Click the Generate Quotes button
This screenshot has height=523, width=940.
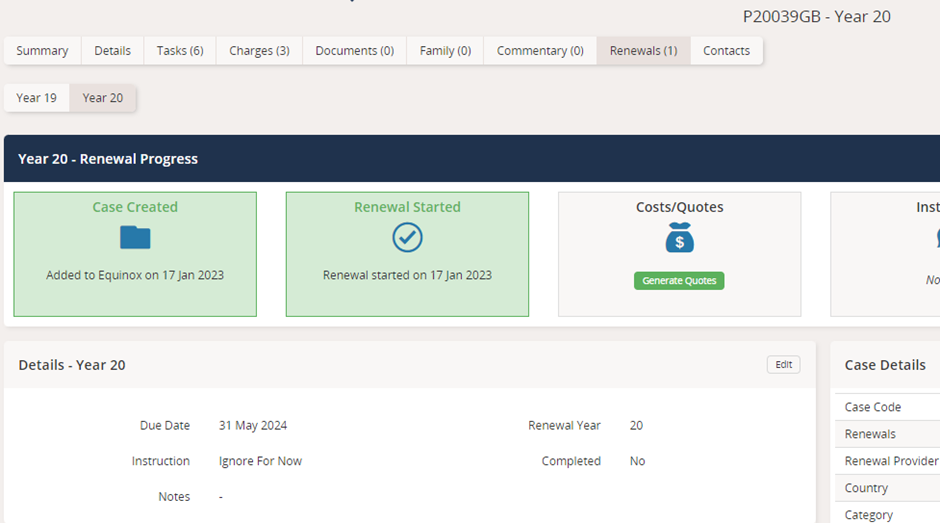[x=679, y=281]
